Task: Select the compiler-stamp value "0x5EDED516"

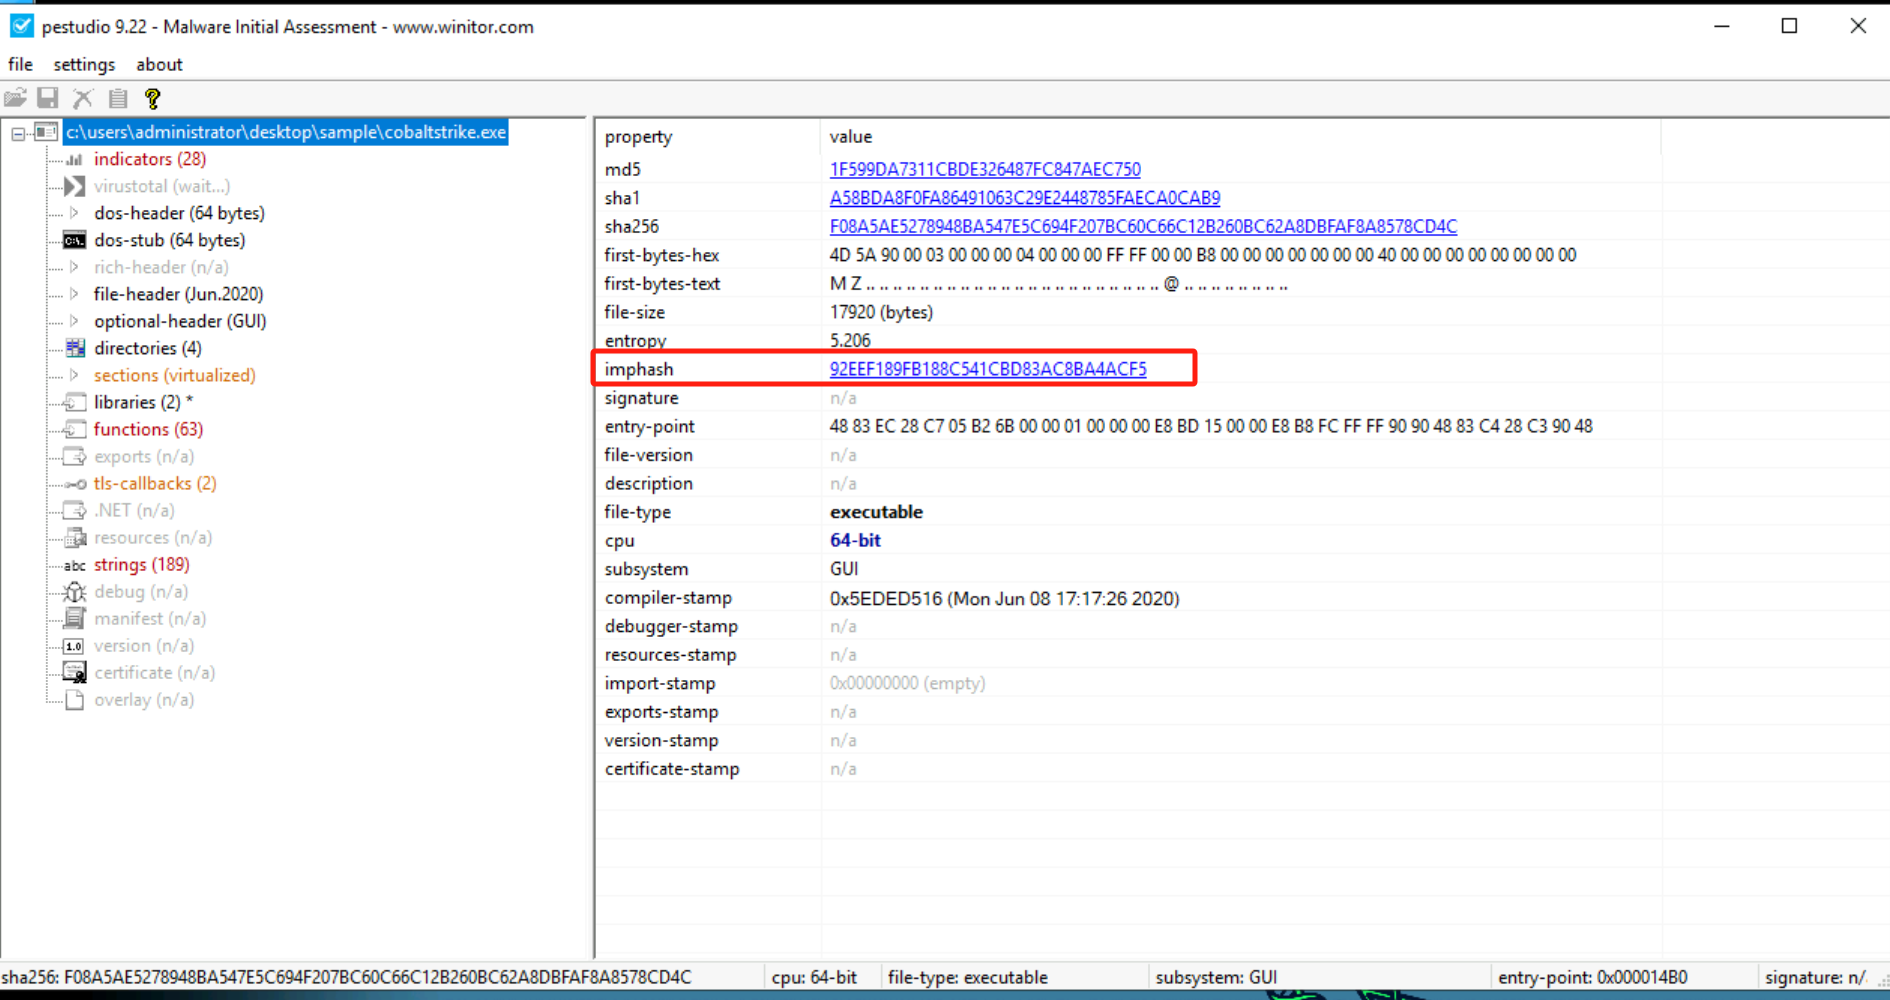Action: pos(1004,598)
